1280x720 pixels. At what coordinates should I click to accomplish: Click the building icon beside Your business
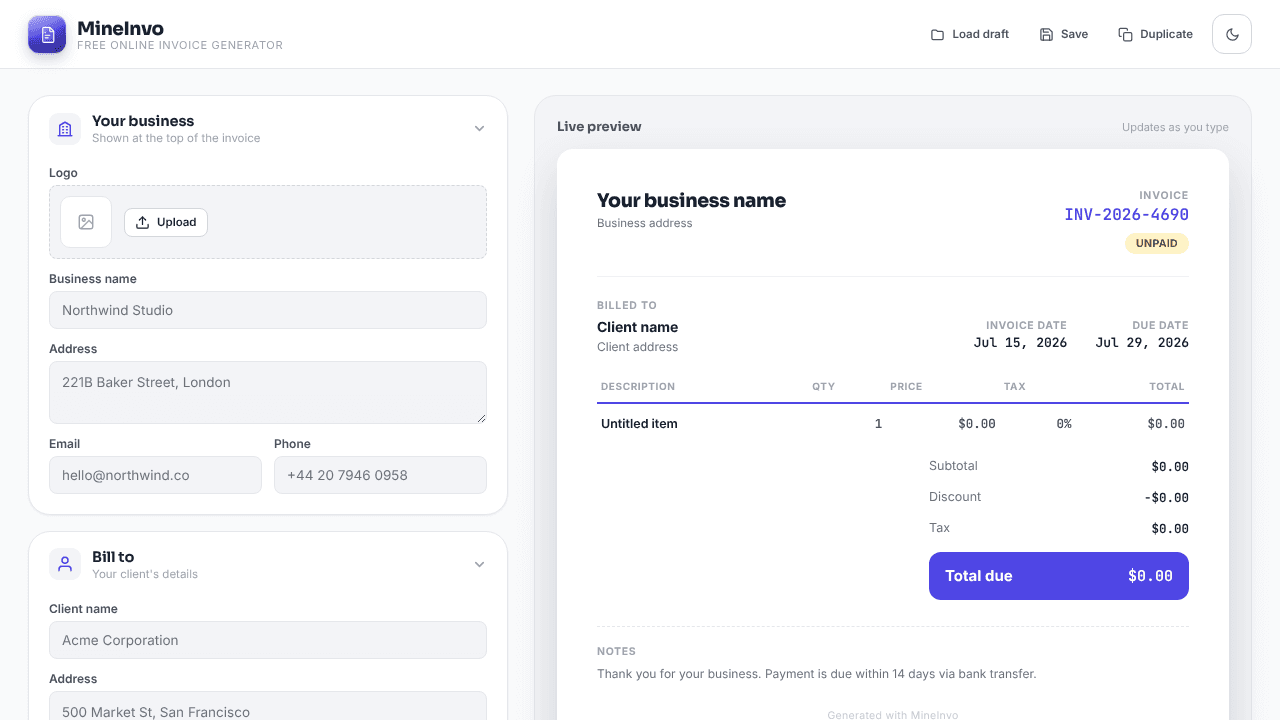[65, 129]
